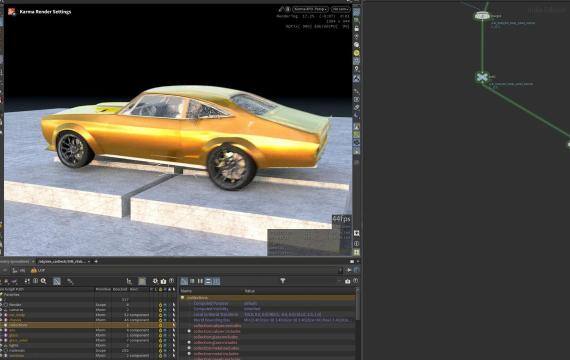
Task: Click the 44fps indicator in the viewport
Action: pyautogui.click(x=341, y=219)
